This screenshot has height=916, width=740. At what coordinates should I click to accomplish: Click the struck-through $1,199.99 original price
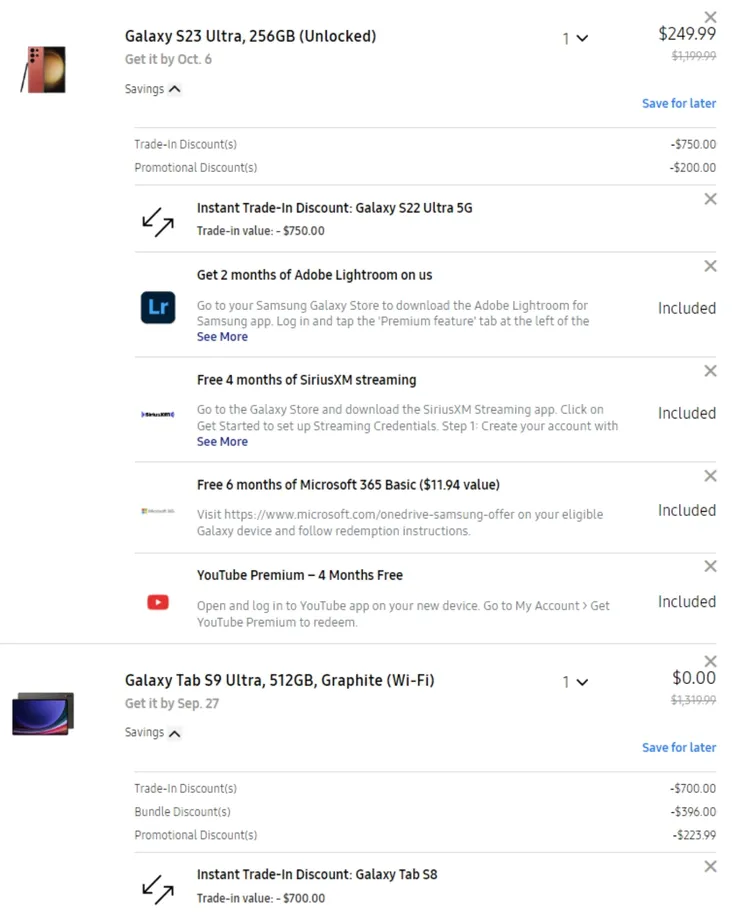(x=694, y=56)
